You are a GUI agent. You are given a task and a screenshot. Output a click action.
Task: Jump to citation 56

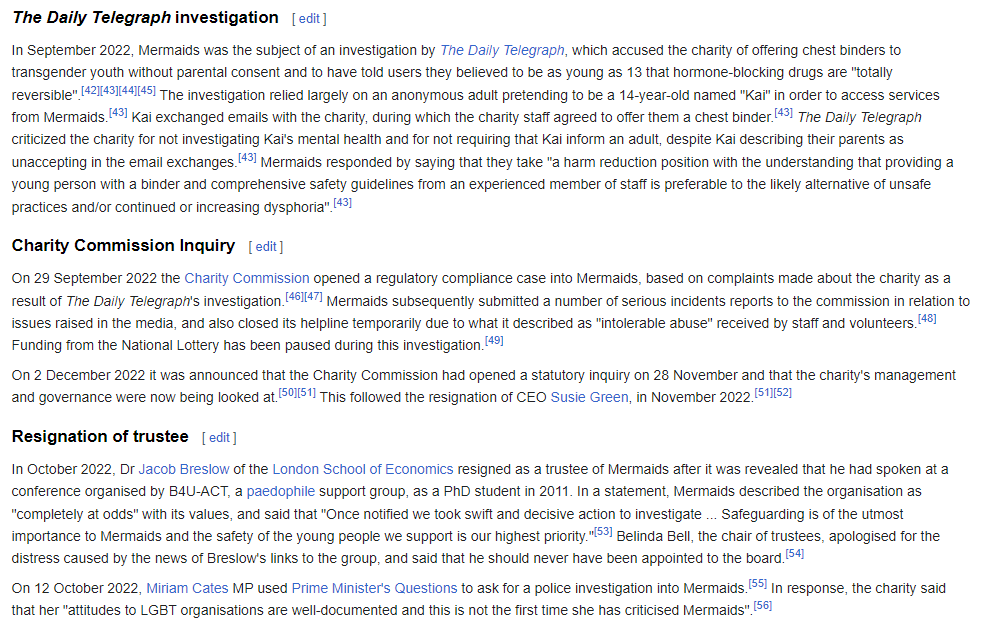coord(763,606)
